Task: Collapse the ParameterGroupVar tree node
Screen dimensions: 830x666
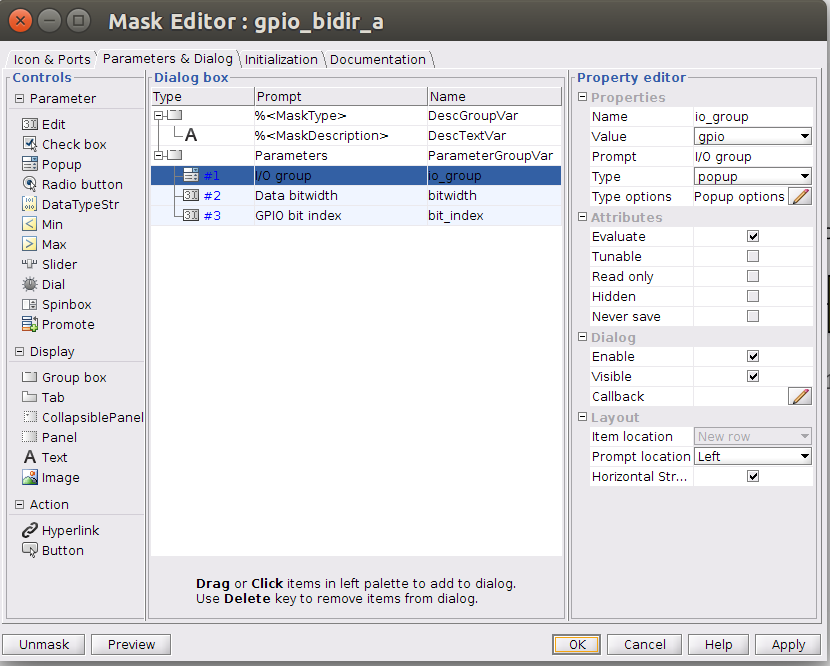Action: click(158, 156)
